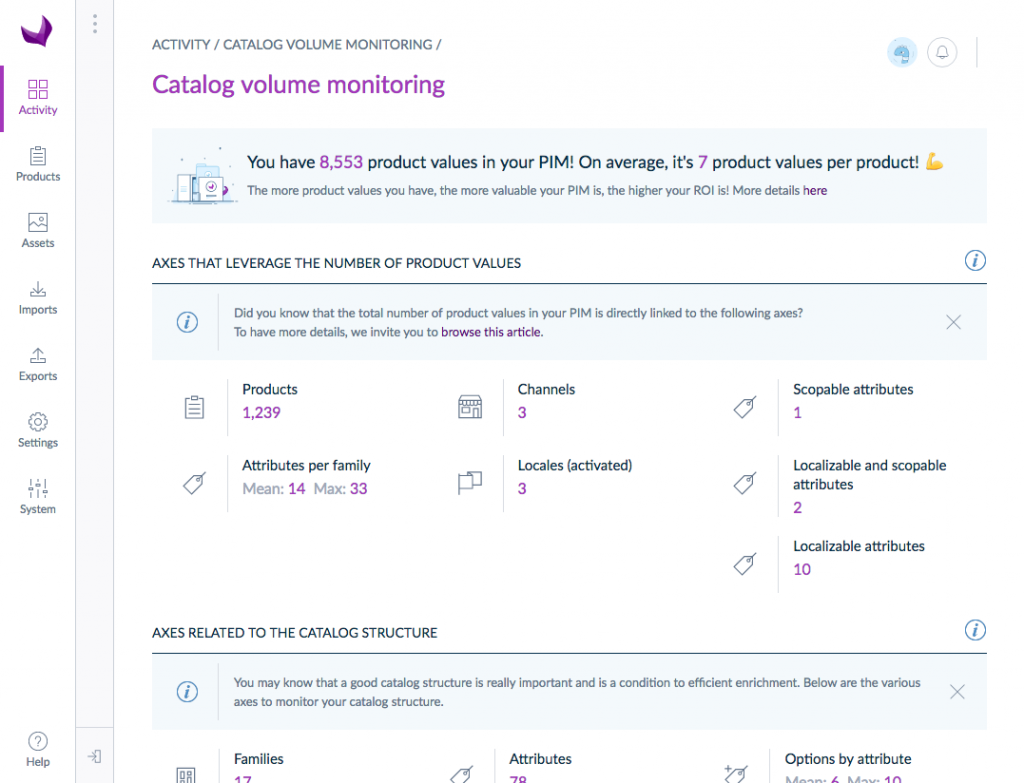Open Help from the sidebar
The width and height of the screenshot is (1024, 783).
coord(38,749)
